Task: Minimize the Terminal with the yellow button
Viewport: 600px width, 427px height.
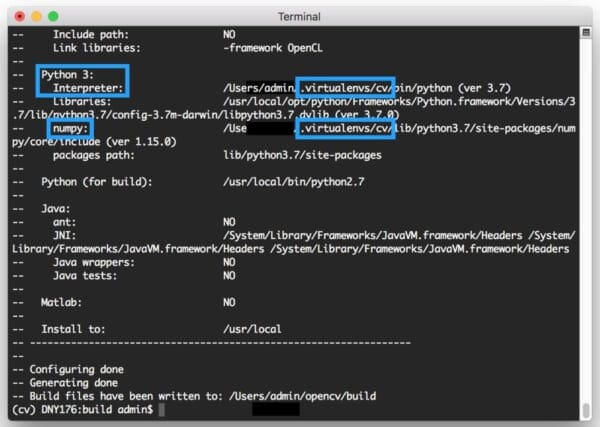Action: click(x=33, y=17)
